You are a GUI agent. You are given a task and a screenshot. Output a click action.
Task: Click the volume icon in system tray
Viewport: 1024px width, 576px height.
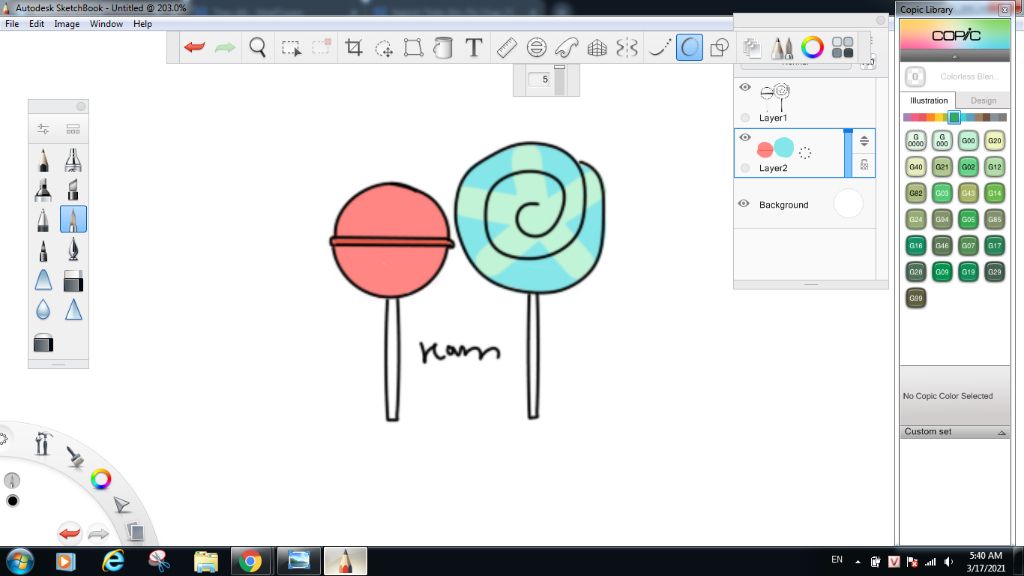948,562
